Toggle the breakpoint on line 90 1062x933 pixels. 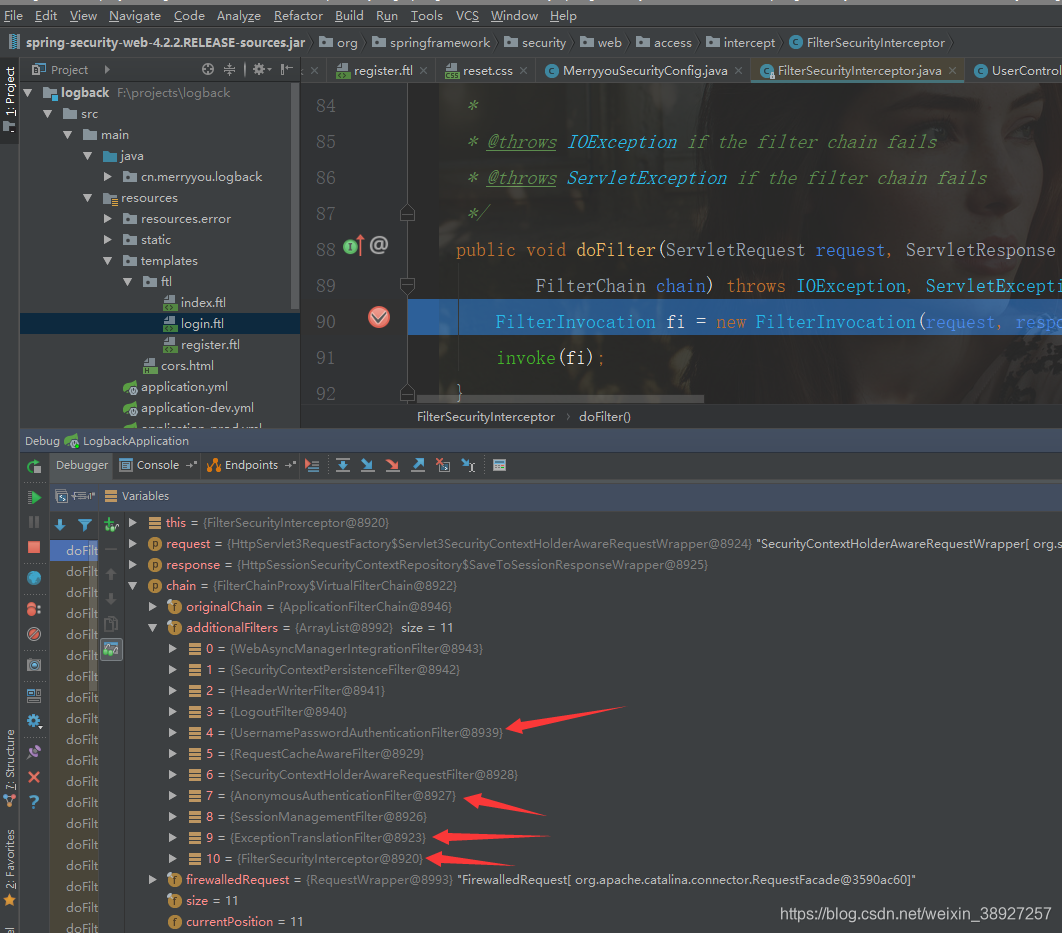point(379,317)
